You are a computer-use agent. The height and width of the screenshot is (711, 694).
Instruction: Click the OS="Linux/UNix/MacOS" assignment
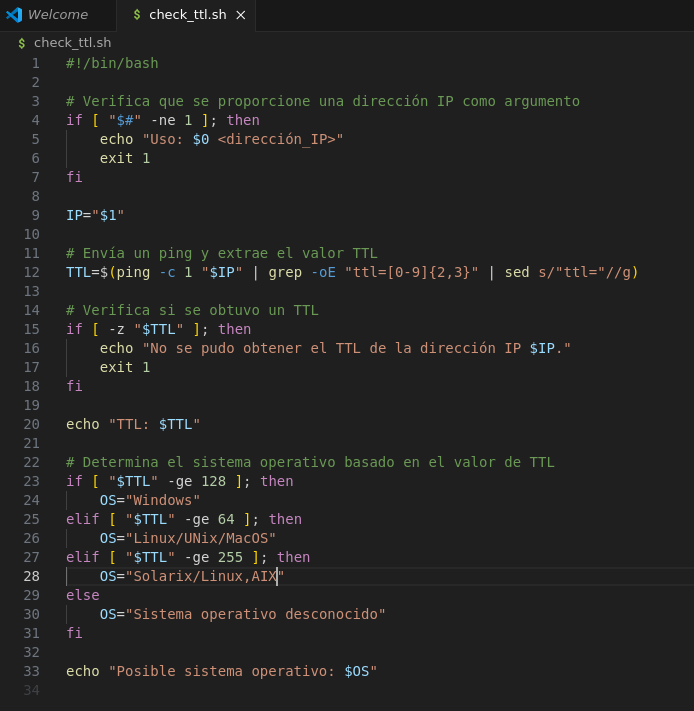(188, 538)
